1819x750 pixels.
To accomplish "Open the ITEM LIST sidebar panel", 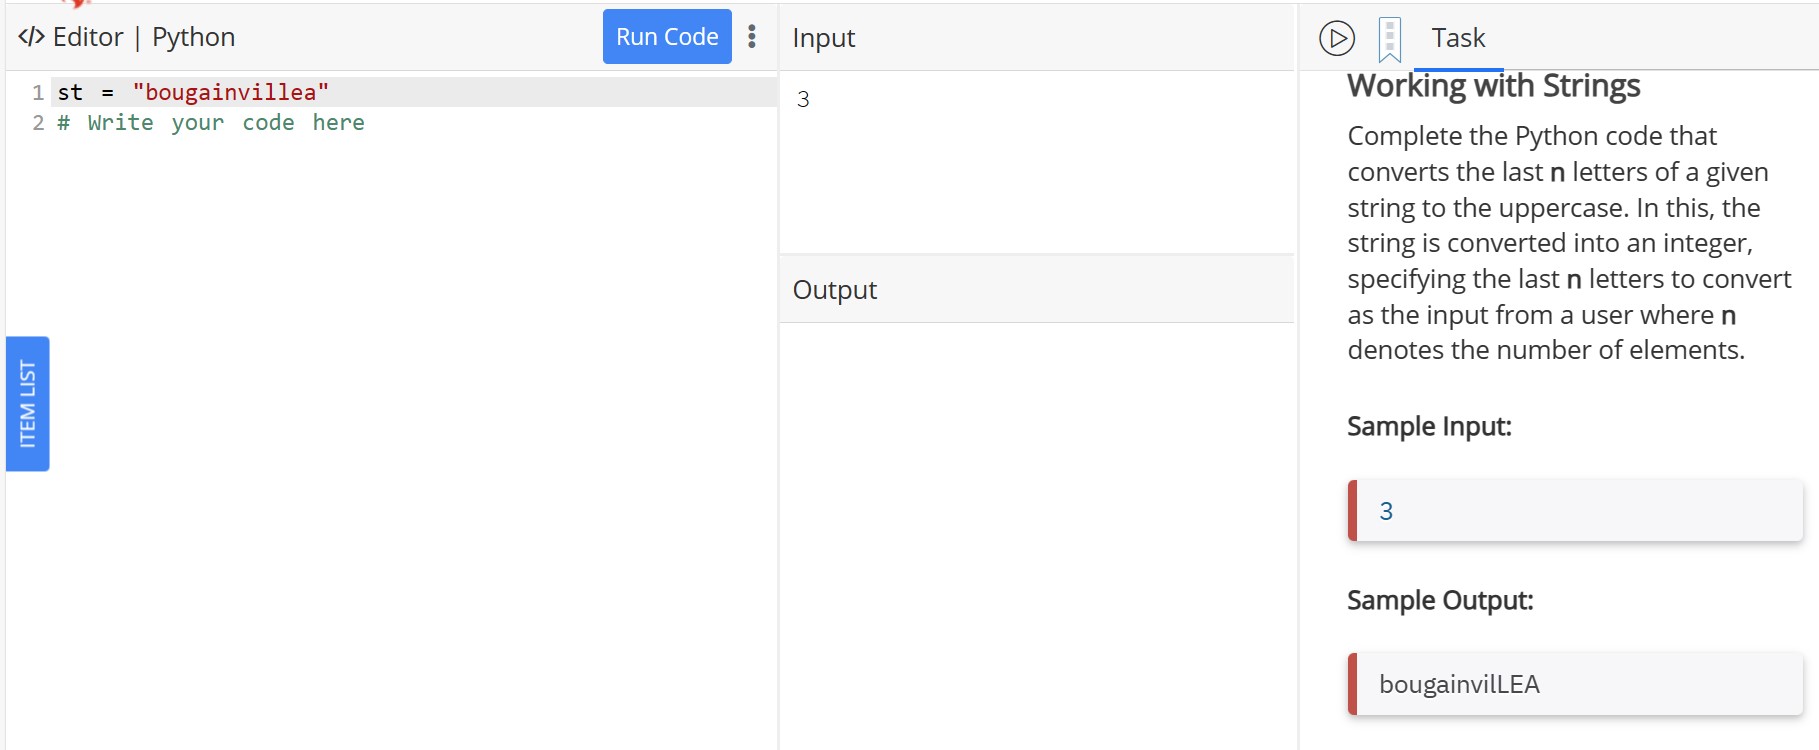I will point(28,404).
